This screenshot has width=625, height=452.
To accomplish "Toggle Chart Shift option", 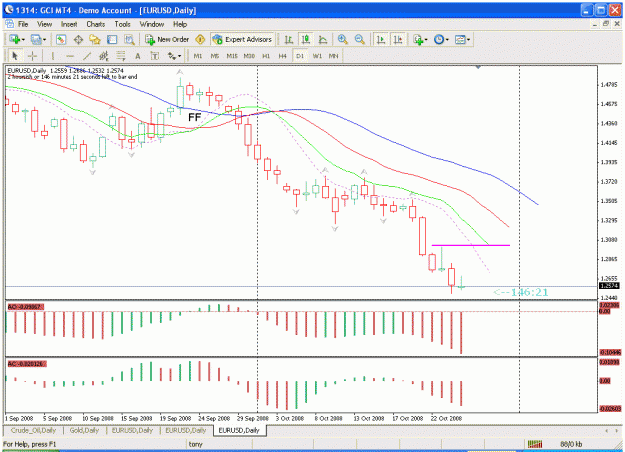I will tap(398, 39).
